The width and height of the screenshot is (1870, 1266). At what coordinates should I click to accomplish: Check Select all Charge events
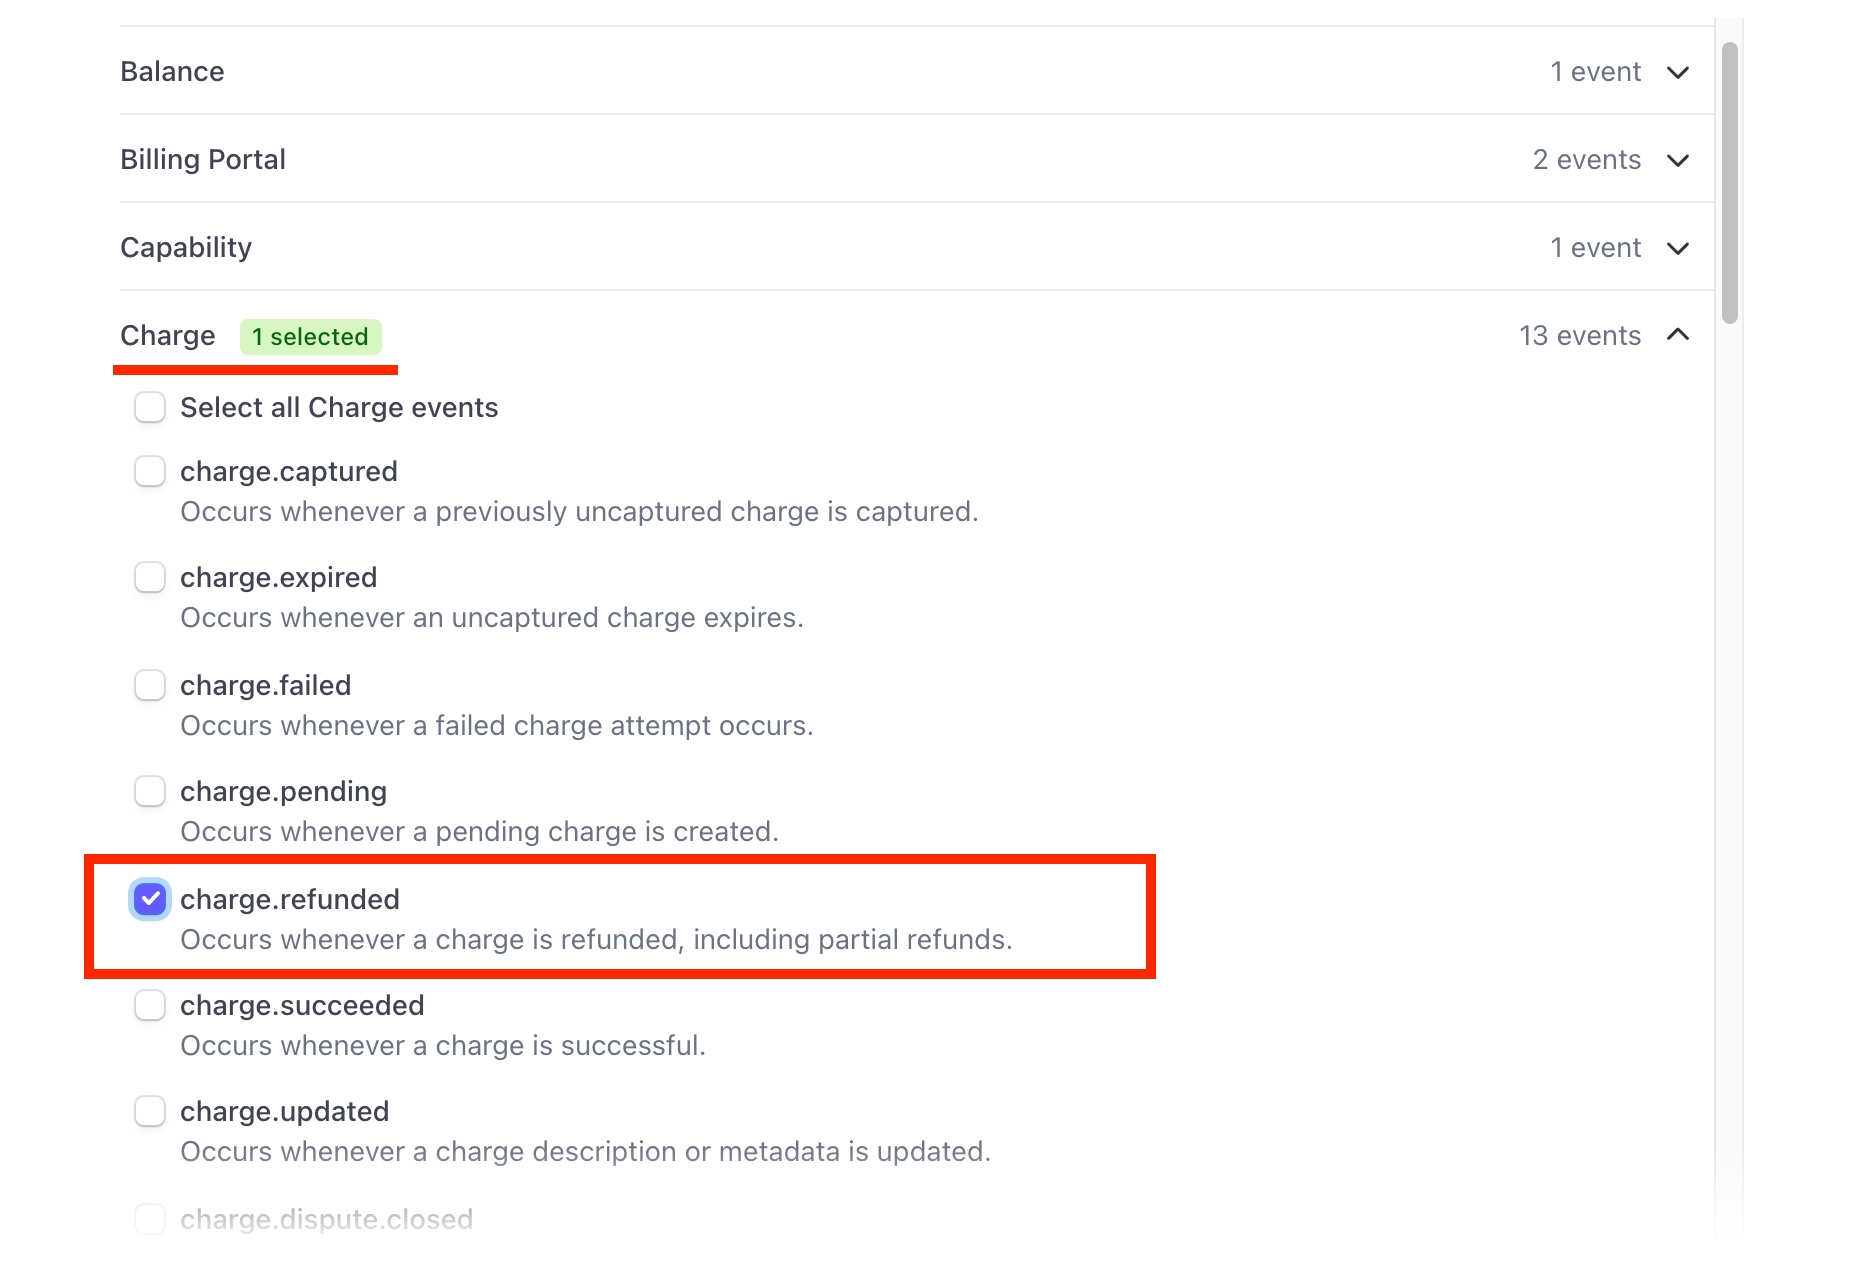point(150,408)
